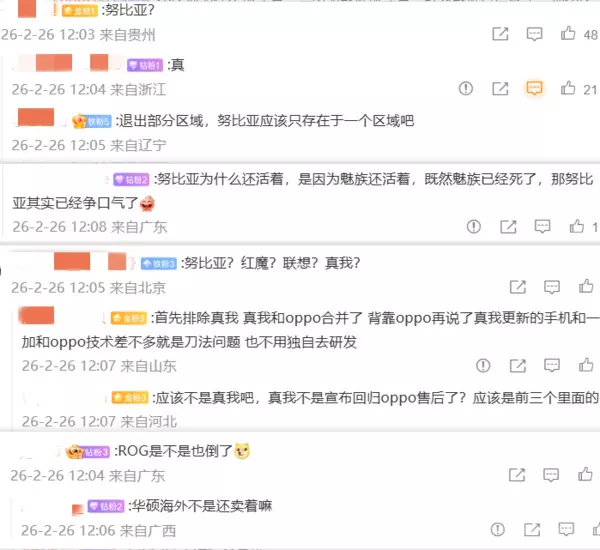Like the 广东 12:08 魅族 comment
Image resolution: width=600 pixels, height=550 pixels.
577,226
